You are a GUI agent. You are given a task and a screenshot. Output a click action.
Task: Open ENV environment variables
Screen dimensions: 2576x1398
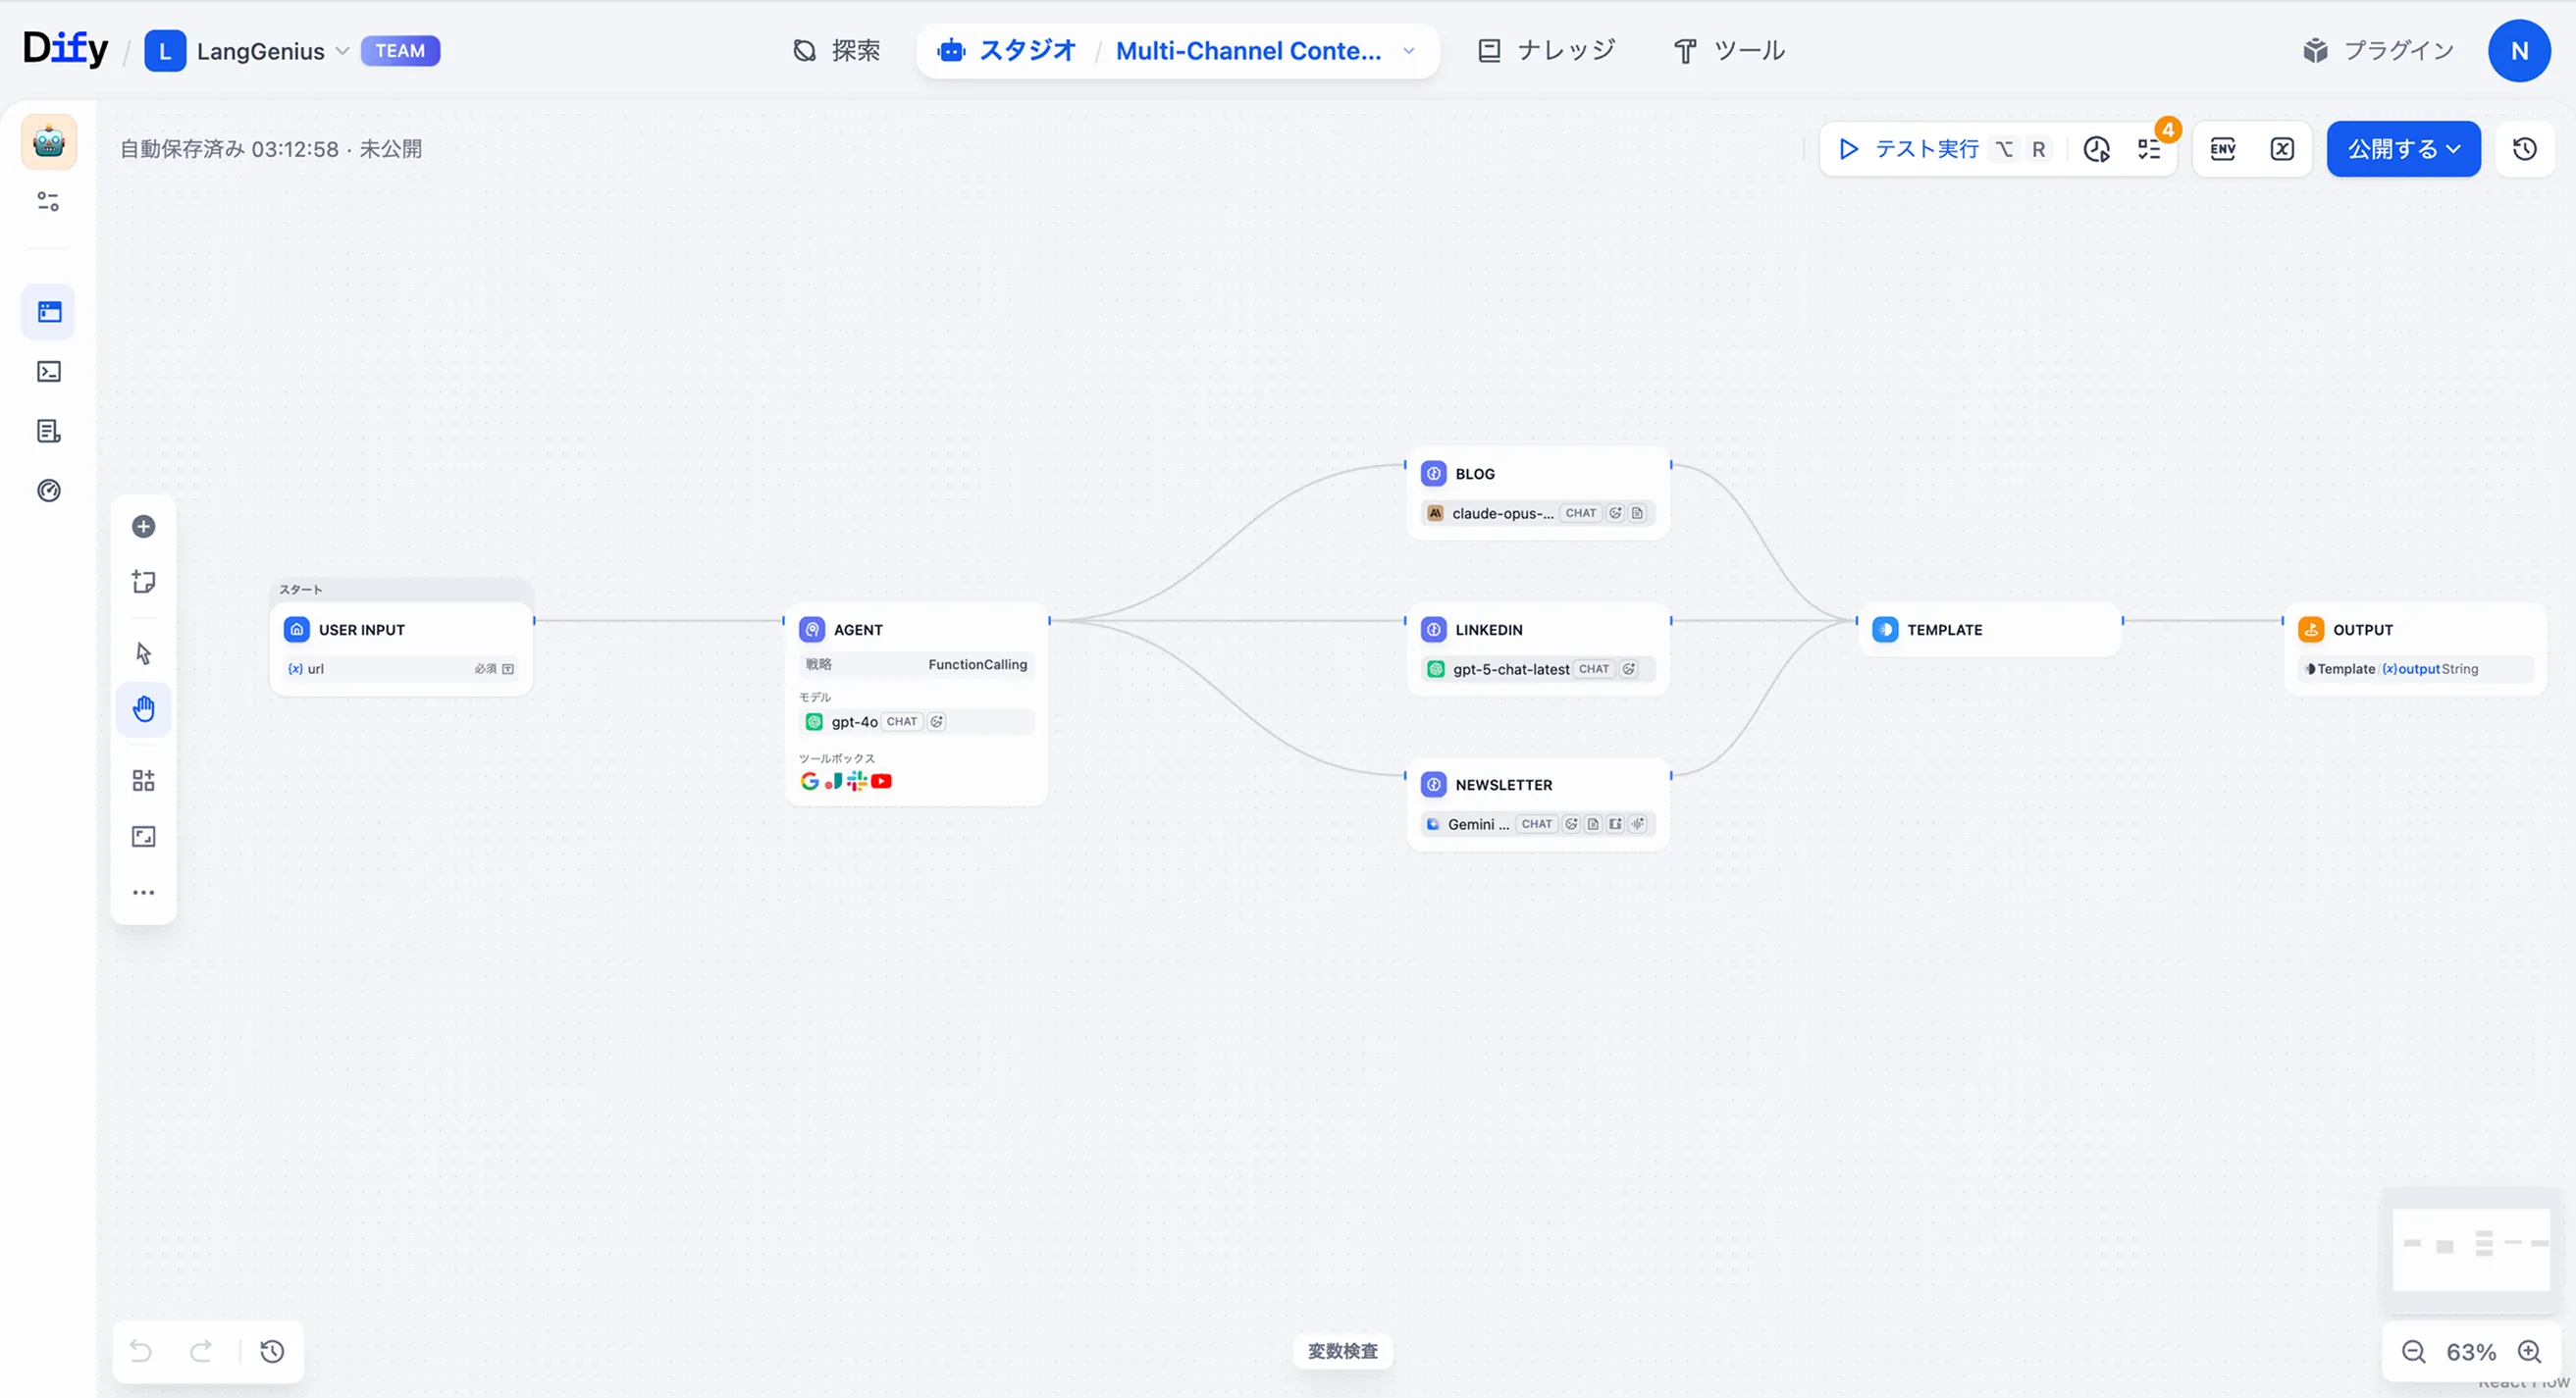click(2222, 149)
